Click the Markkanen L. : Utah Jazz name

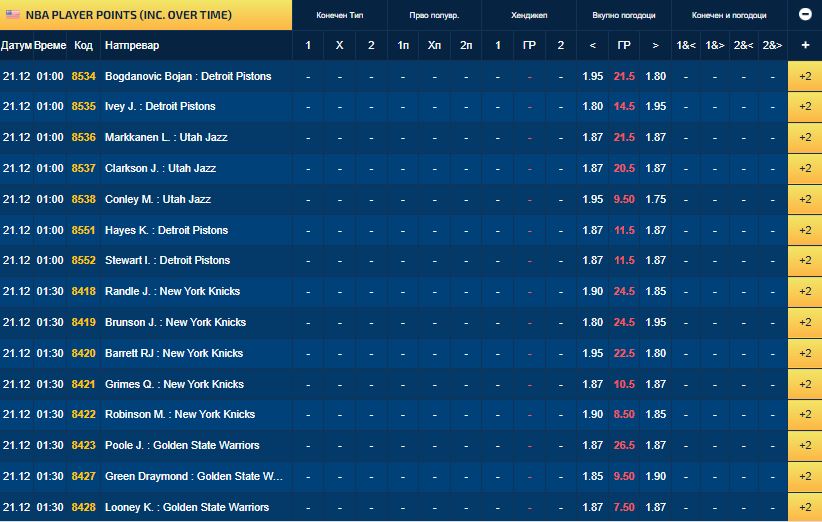(x=166, y=137)
